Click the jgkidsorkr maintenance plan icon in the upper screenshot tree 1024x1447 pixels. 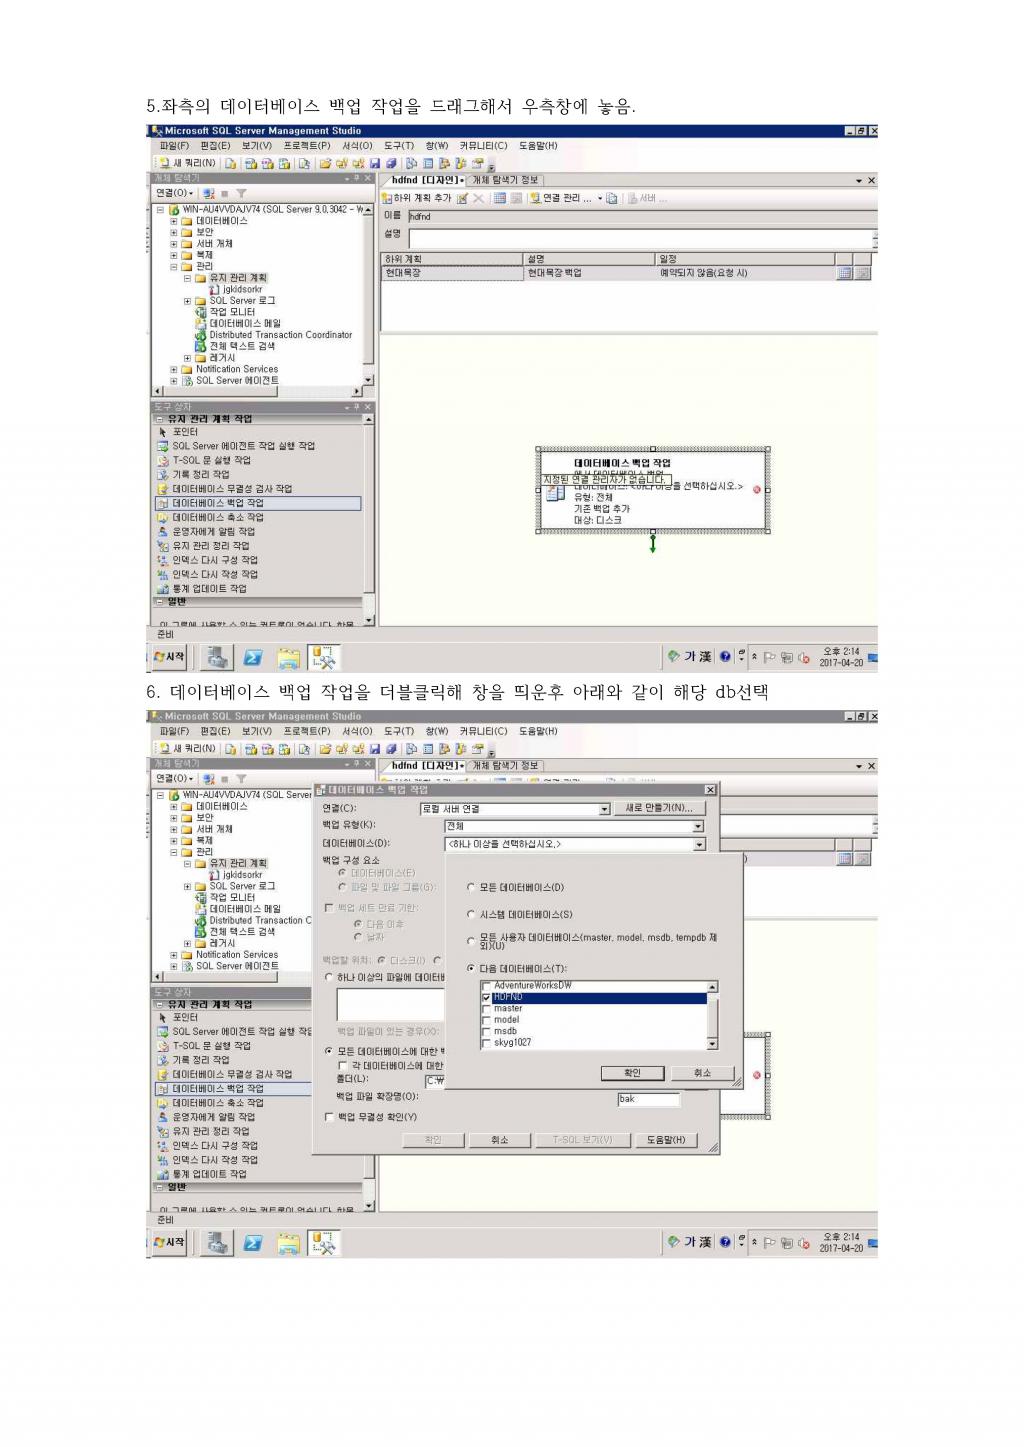214,289
